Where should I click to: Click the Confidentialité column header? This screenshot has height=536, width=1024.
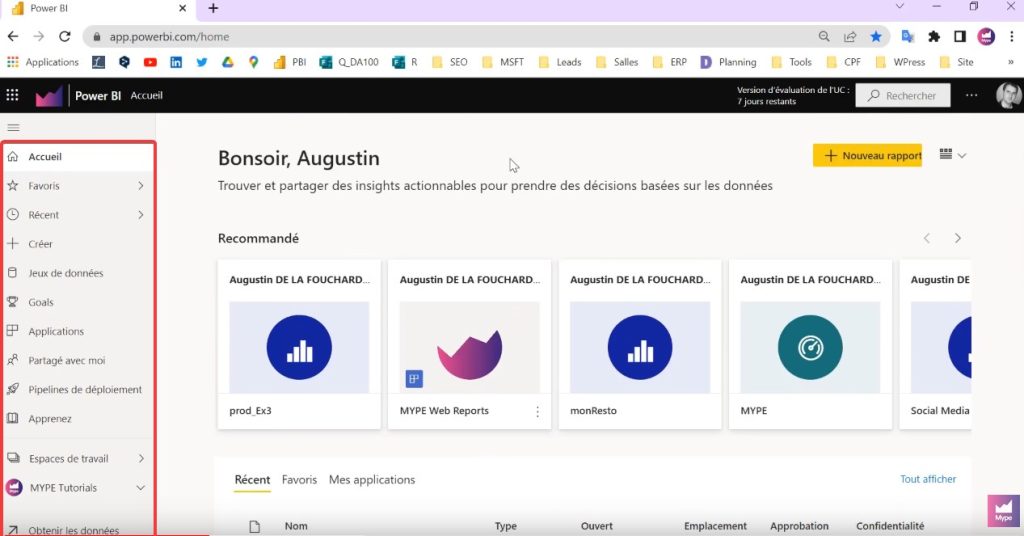(890, 526)
